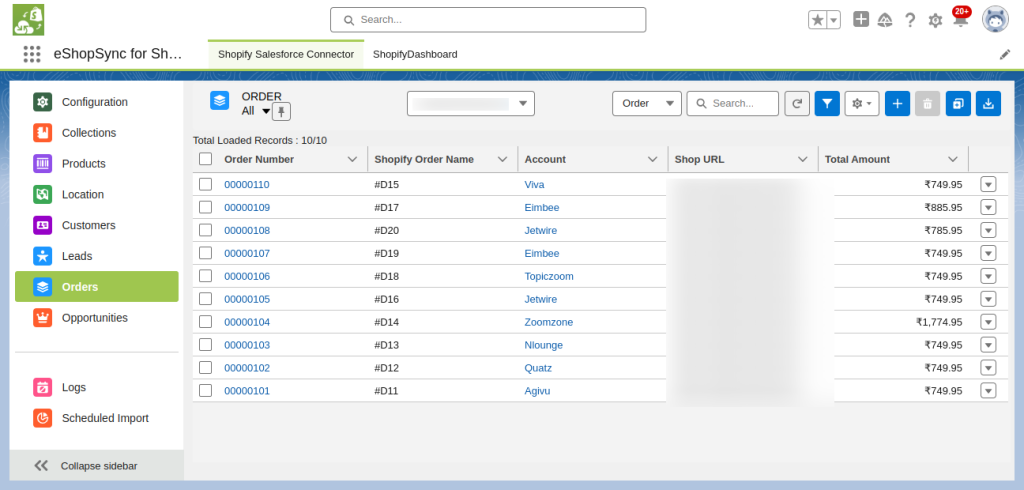Open Location in the sidebar
The width and height of the screenshot is (1024, 490).
[97, 194]
